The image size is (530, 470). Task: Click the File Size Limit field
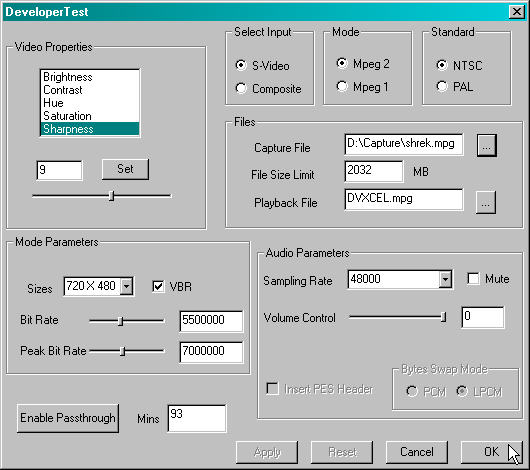point(374,171)
